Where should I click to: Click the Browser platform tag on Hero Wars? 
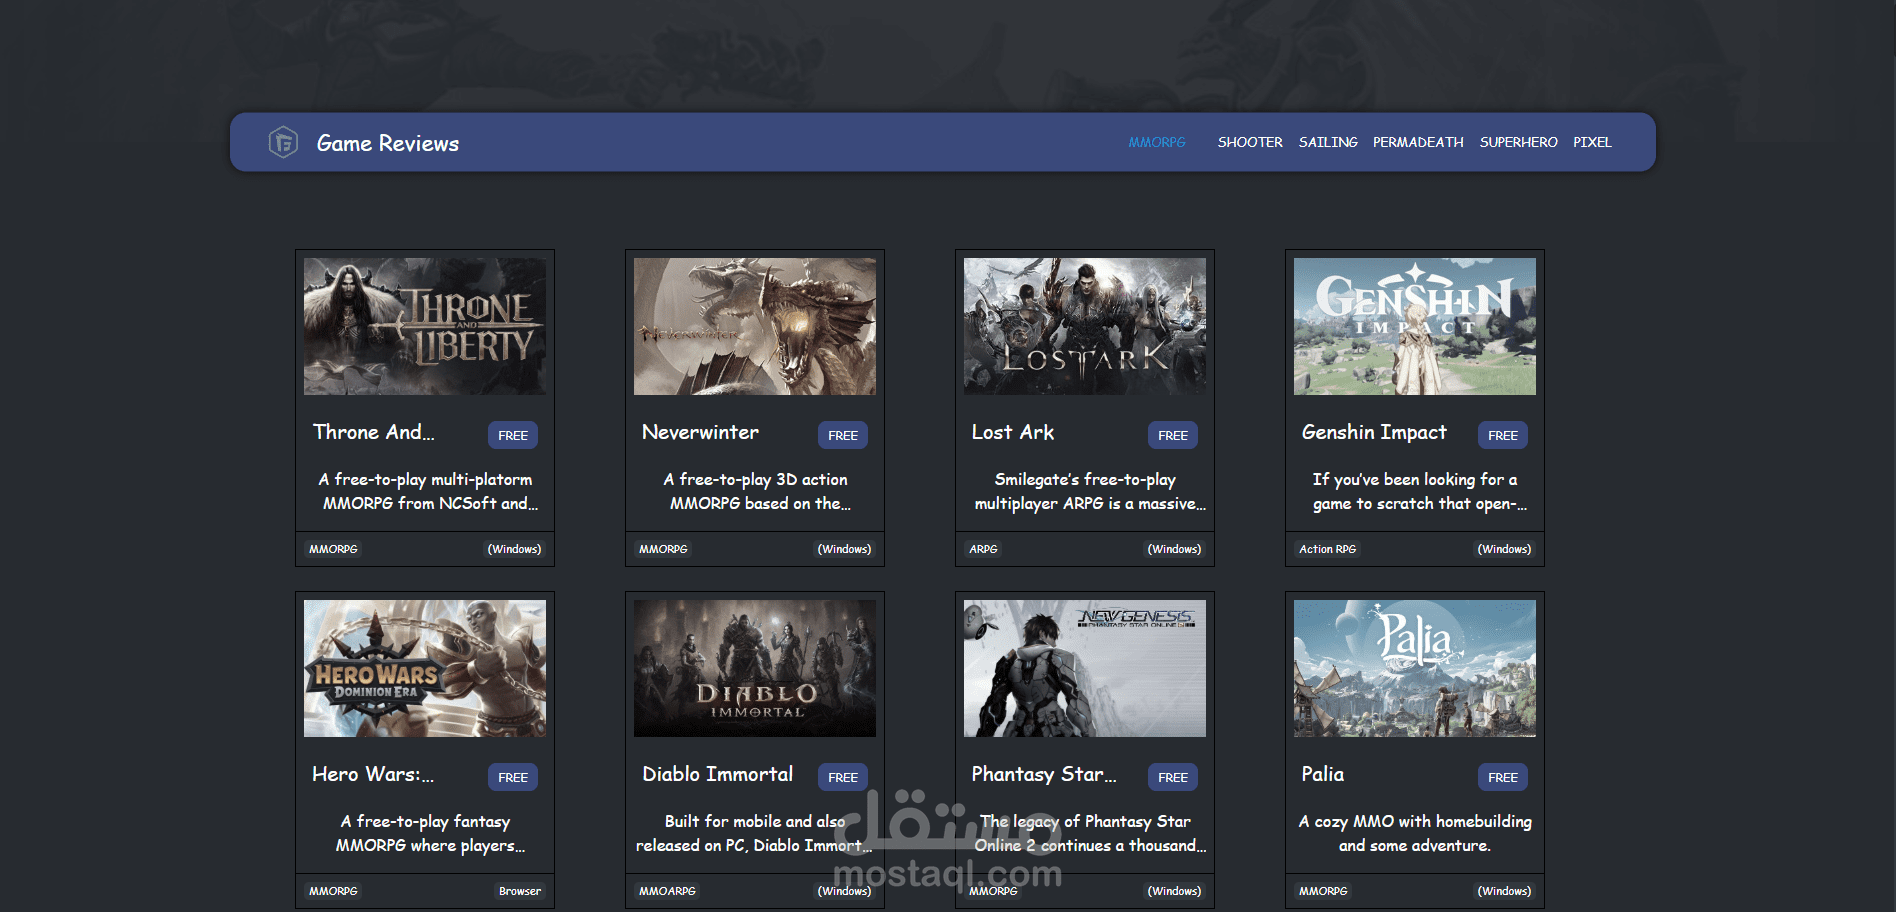520,891
